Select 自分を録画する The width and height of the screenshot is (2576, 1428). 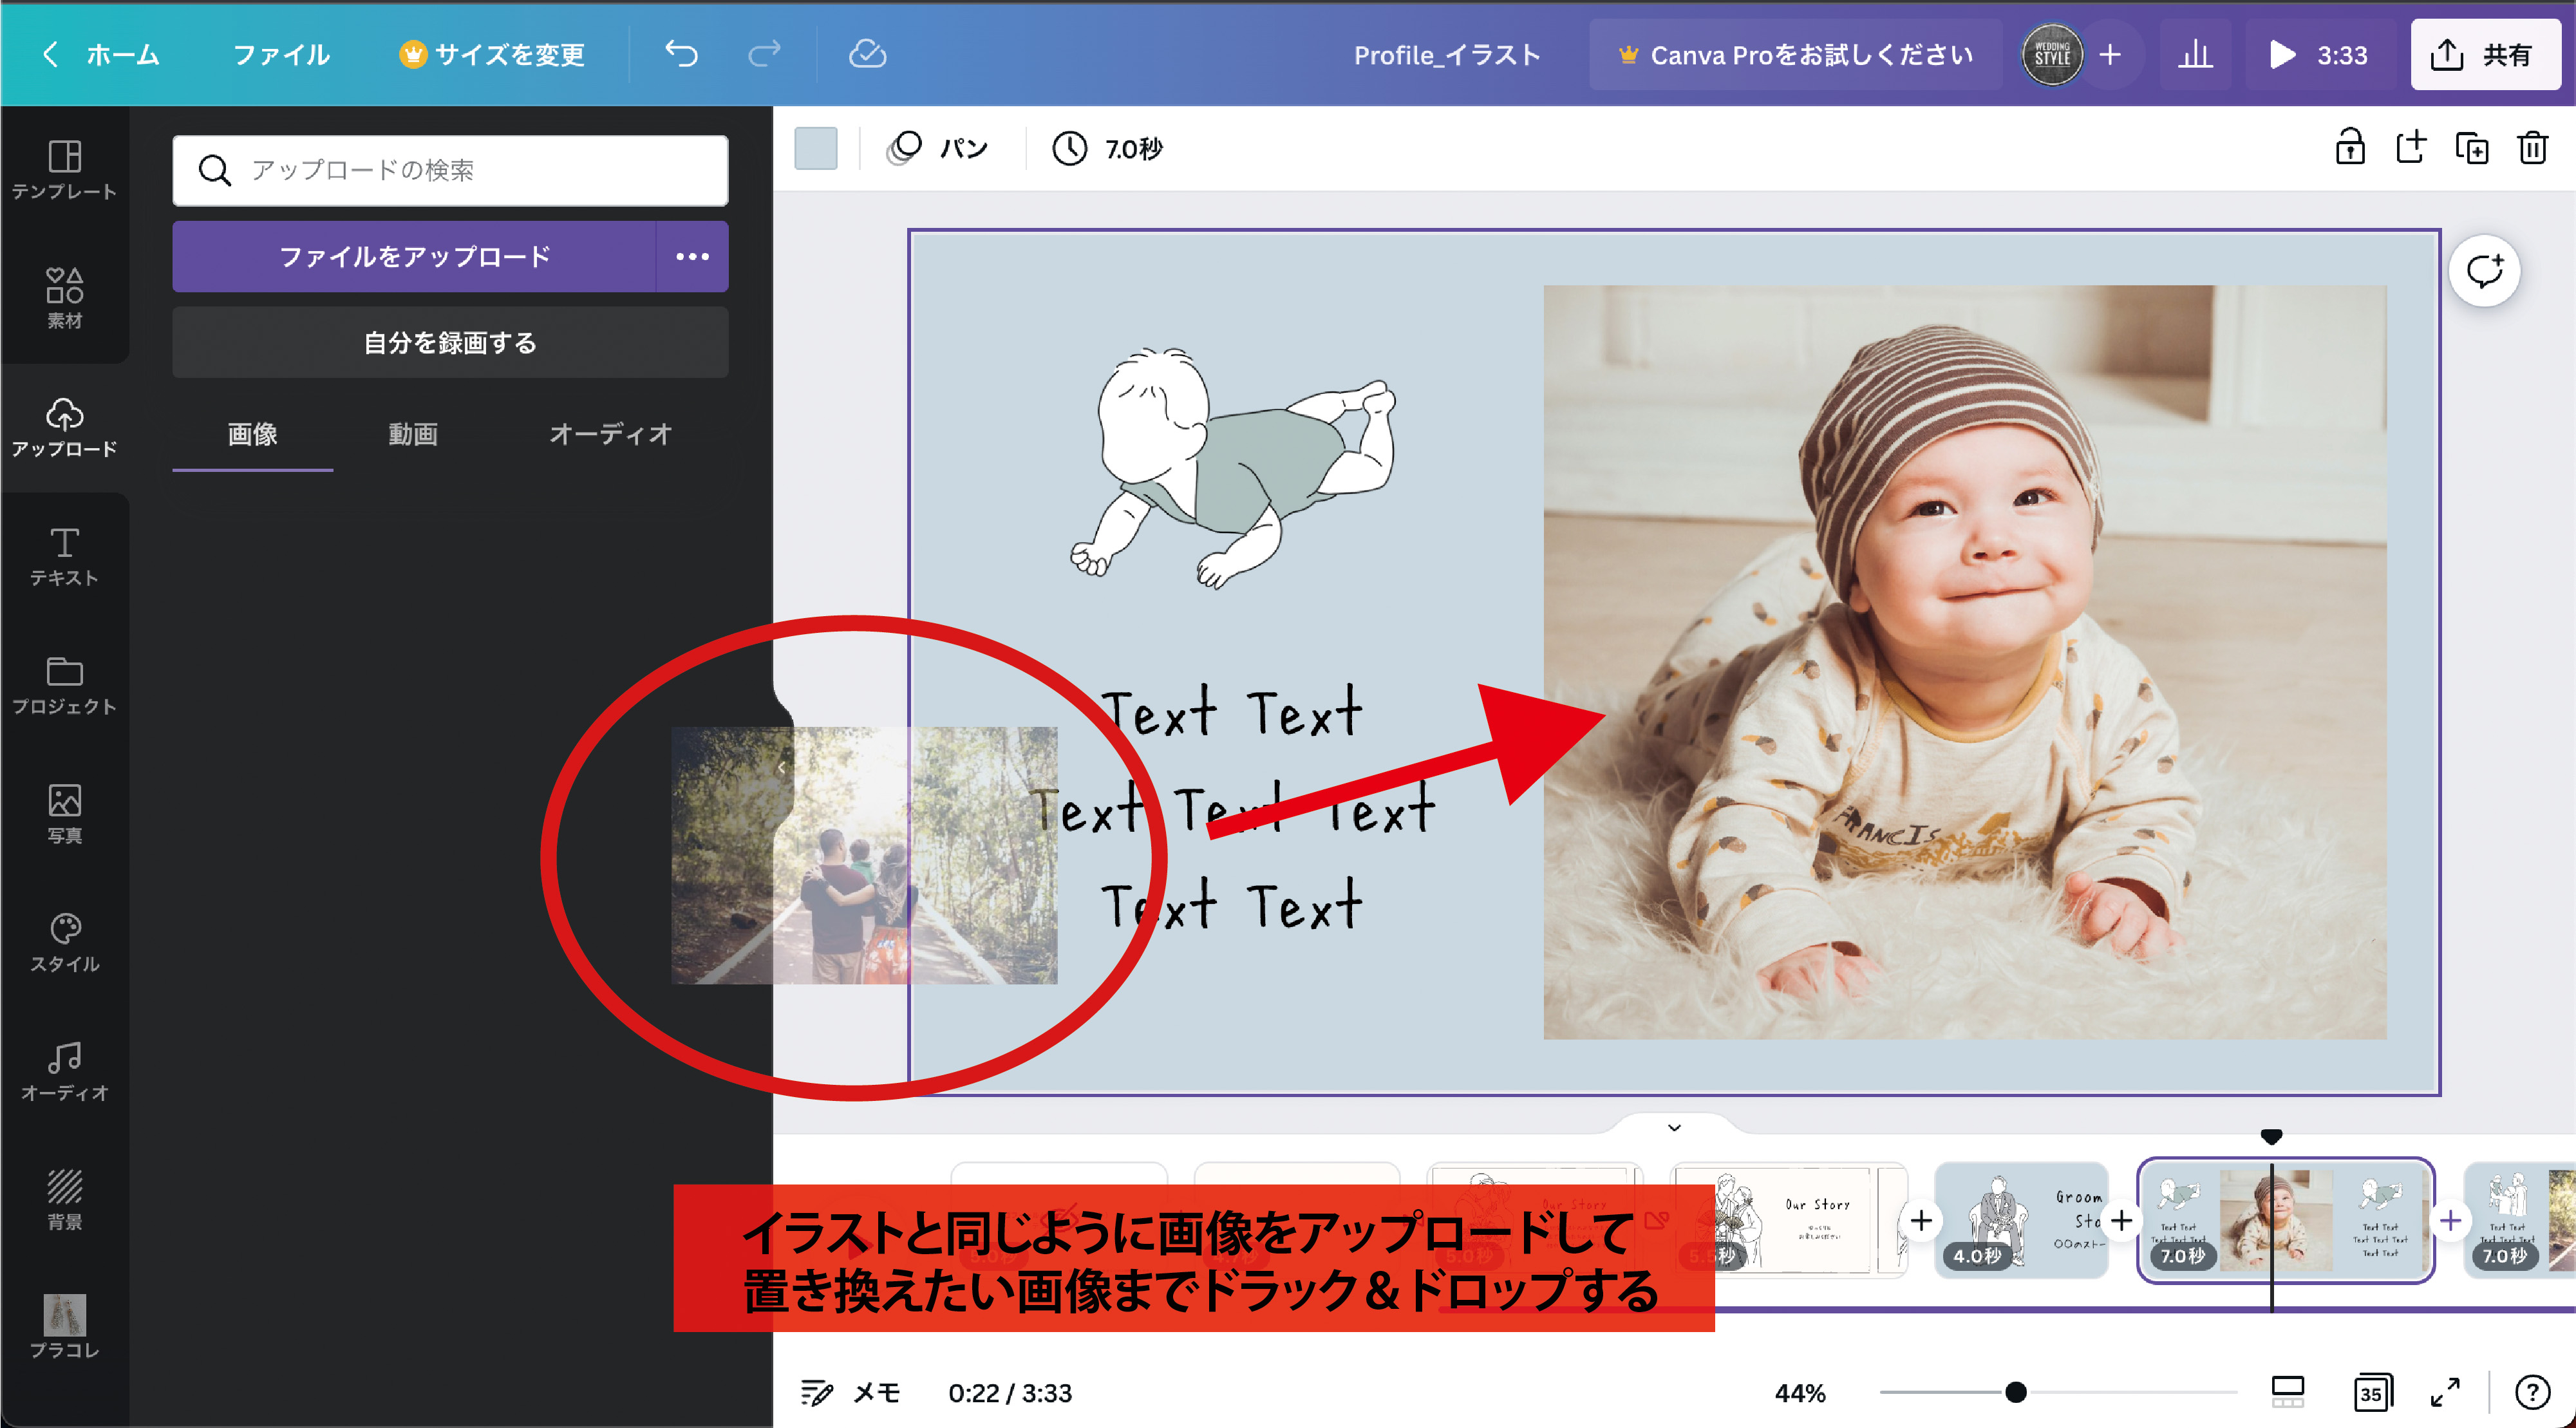[x=449, y=342]
